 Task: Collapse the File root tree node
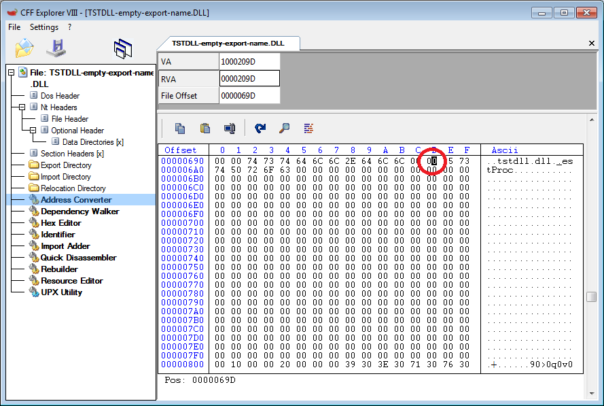11,72
